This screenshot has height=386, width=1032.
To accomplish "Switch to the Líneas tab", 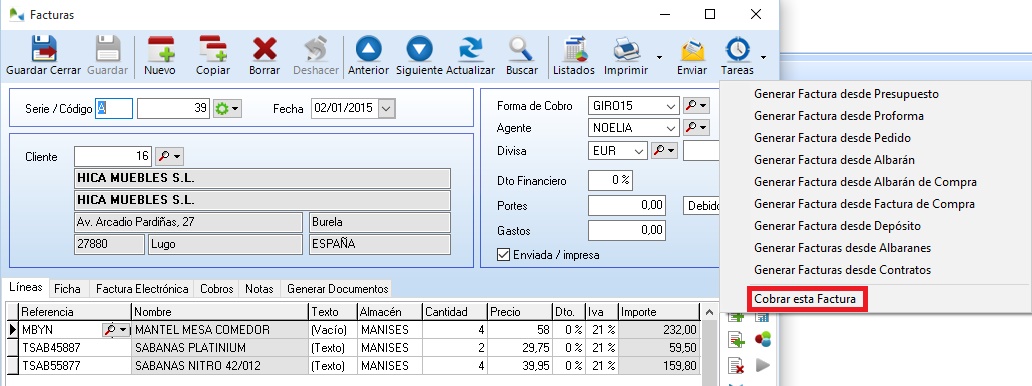I will point(26,288).
